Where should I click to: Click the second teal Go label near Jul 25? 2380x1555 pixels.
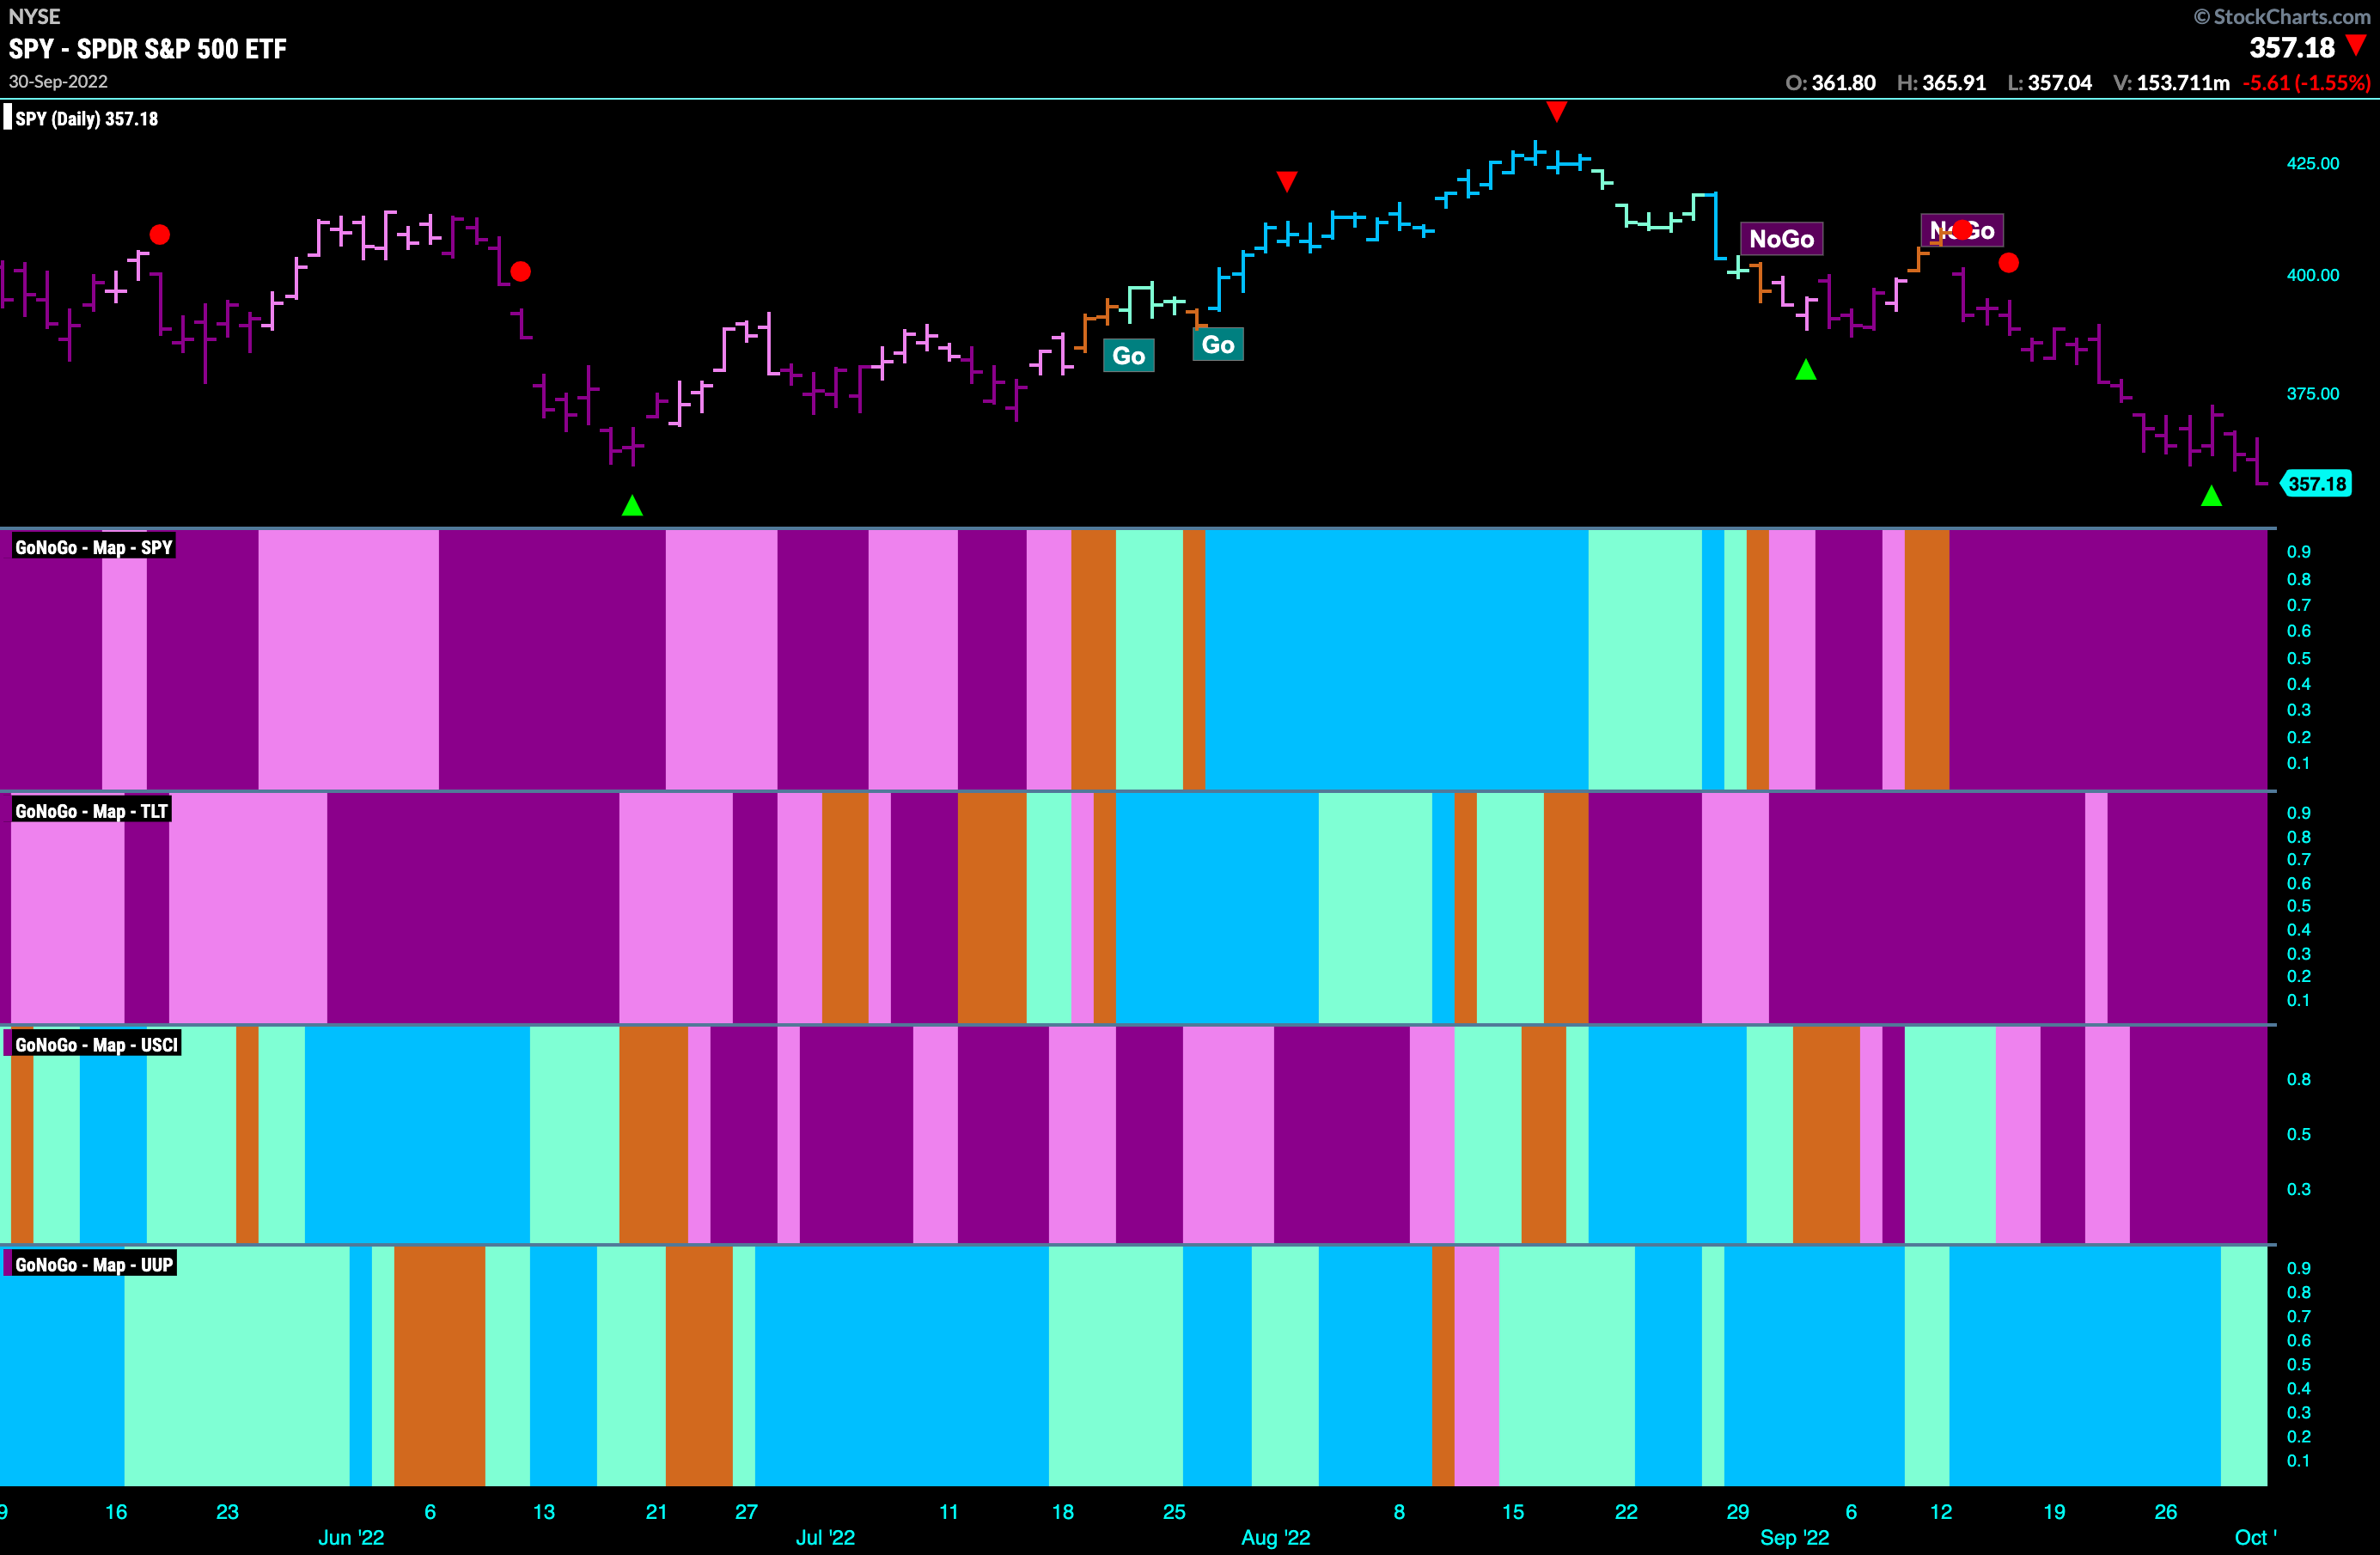1218,344
